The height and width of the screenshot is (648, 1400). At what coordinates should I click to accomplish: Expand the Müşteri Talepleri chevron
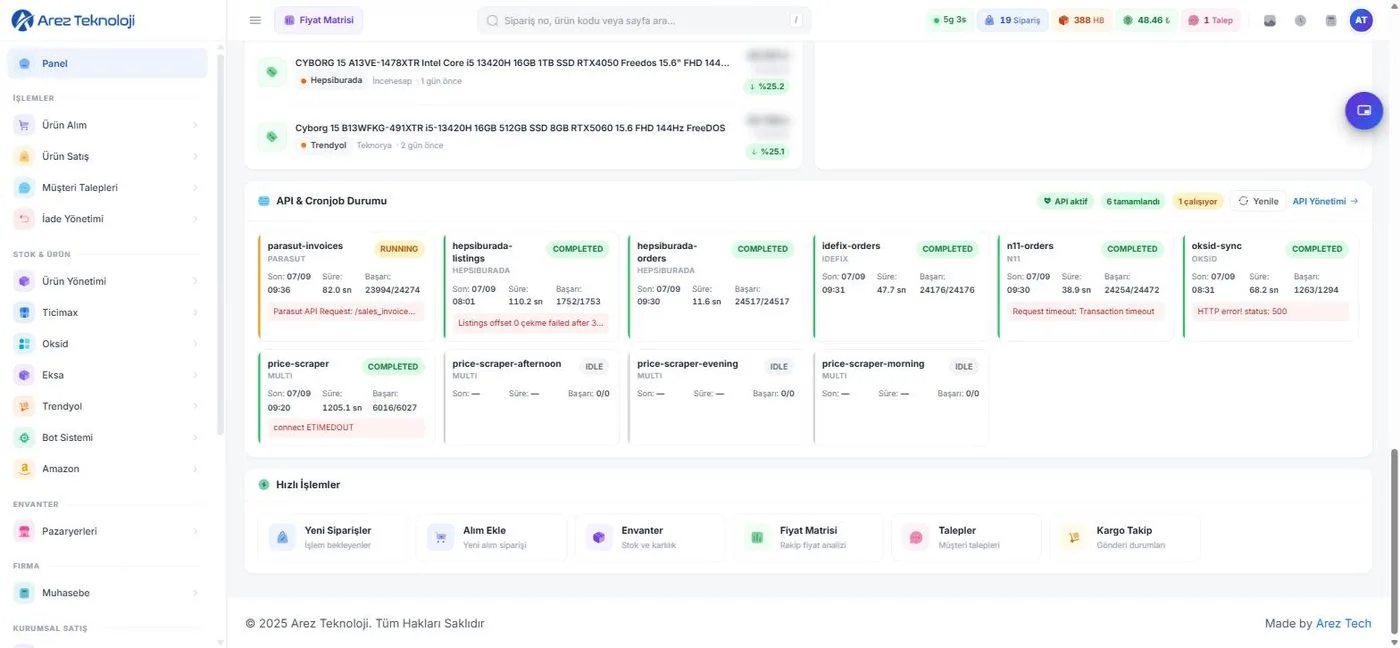(x=195, y=188)
